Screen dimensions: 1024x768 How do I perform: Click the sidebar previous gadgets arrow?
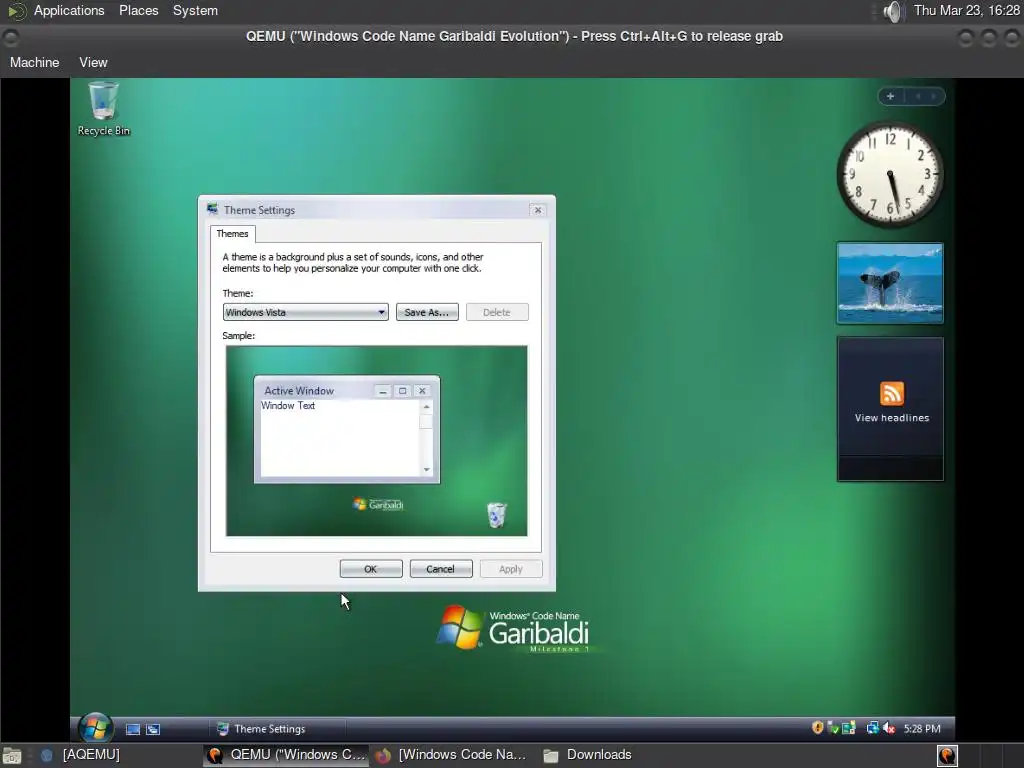[918, 96]
